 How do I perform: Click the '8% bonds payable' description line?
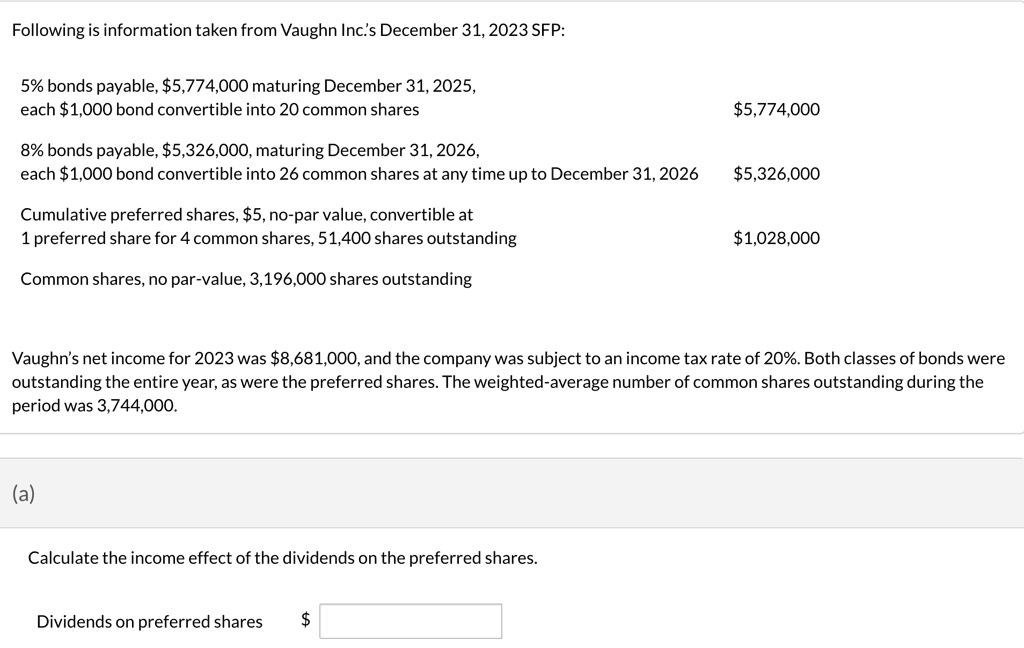tap(250, 150)
